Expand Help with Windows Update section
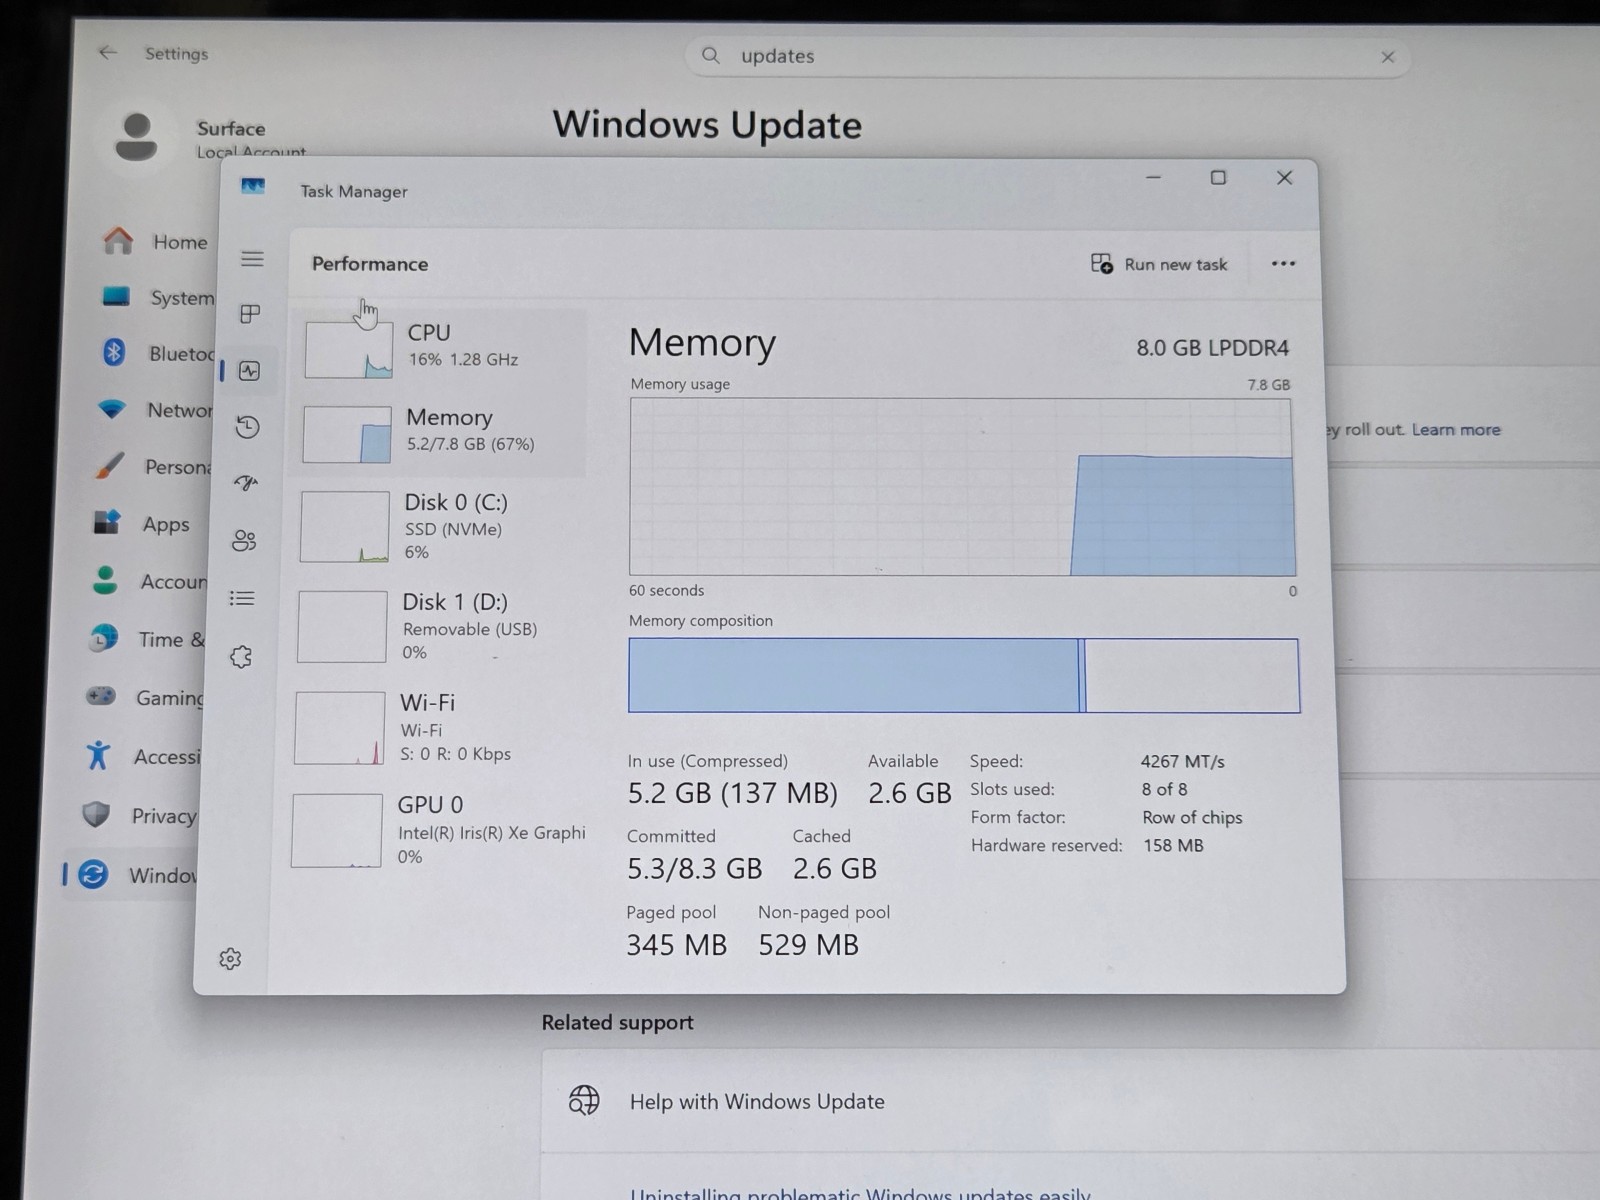1600x1200 pixels. pyautogui.click(x=1070, y=1101)
